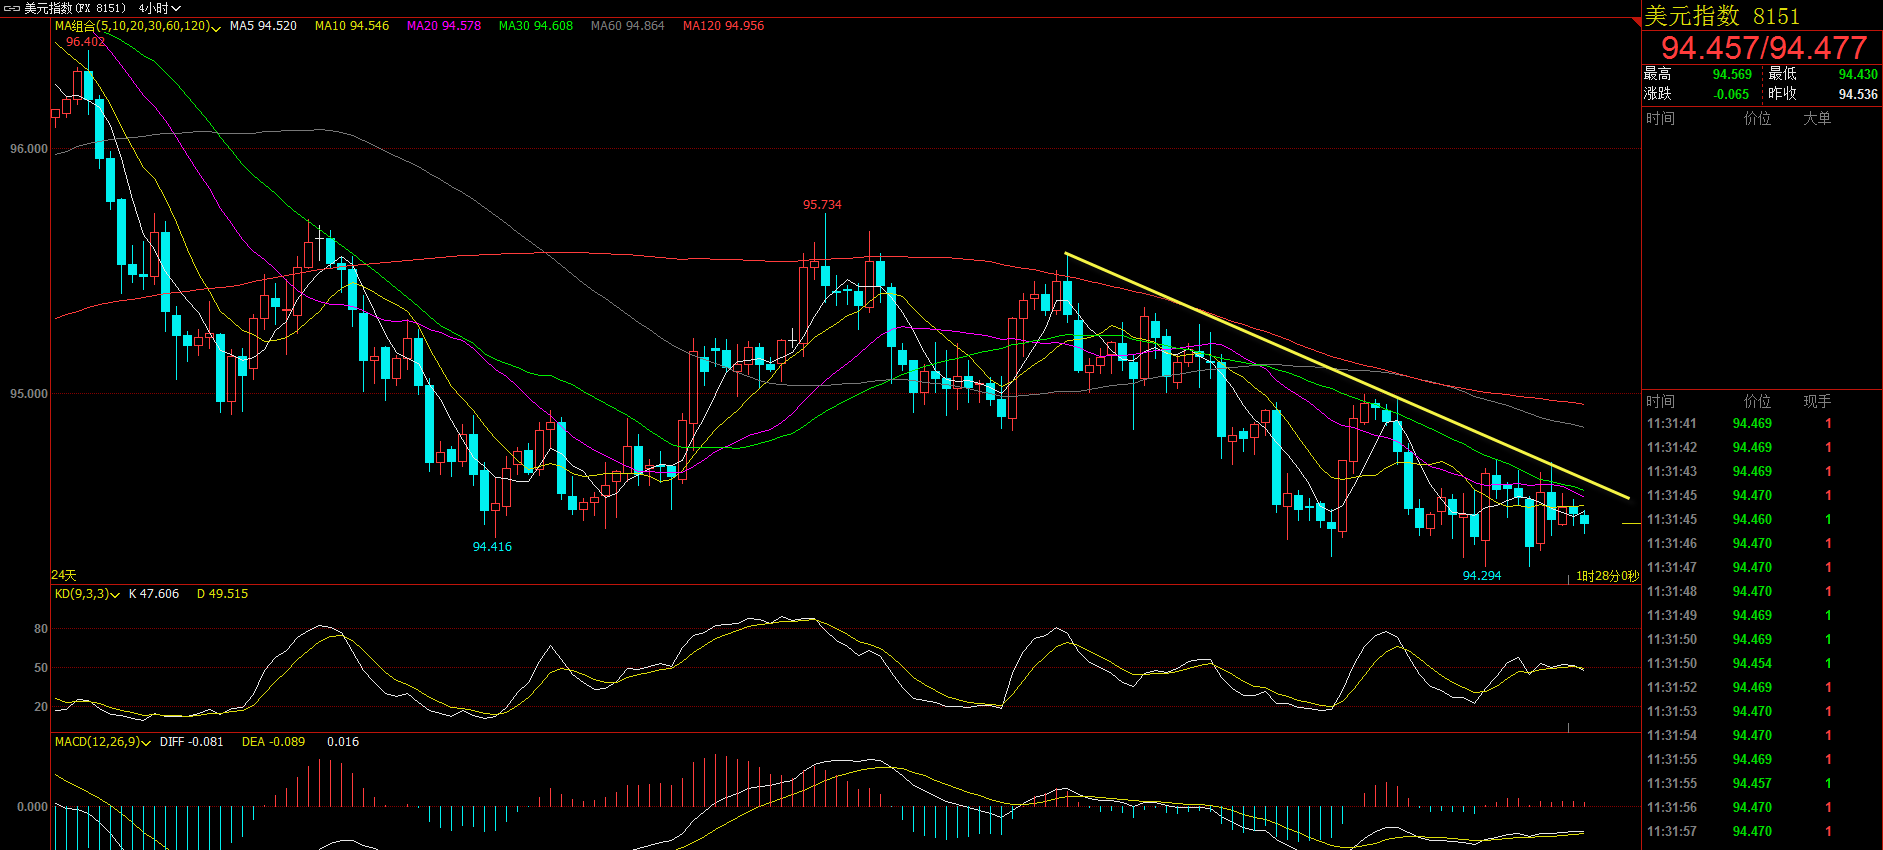
Task: Click the 美元指数 8151 title in quote panel
Action: pos(1735,16)
